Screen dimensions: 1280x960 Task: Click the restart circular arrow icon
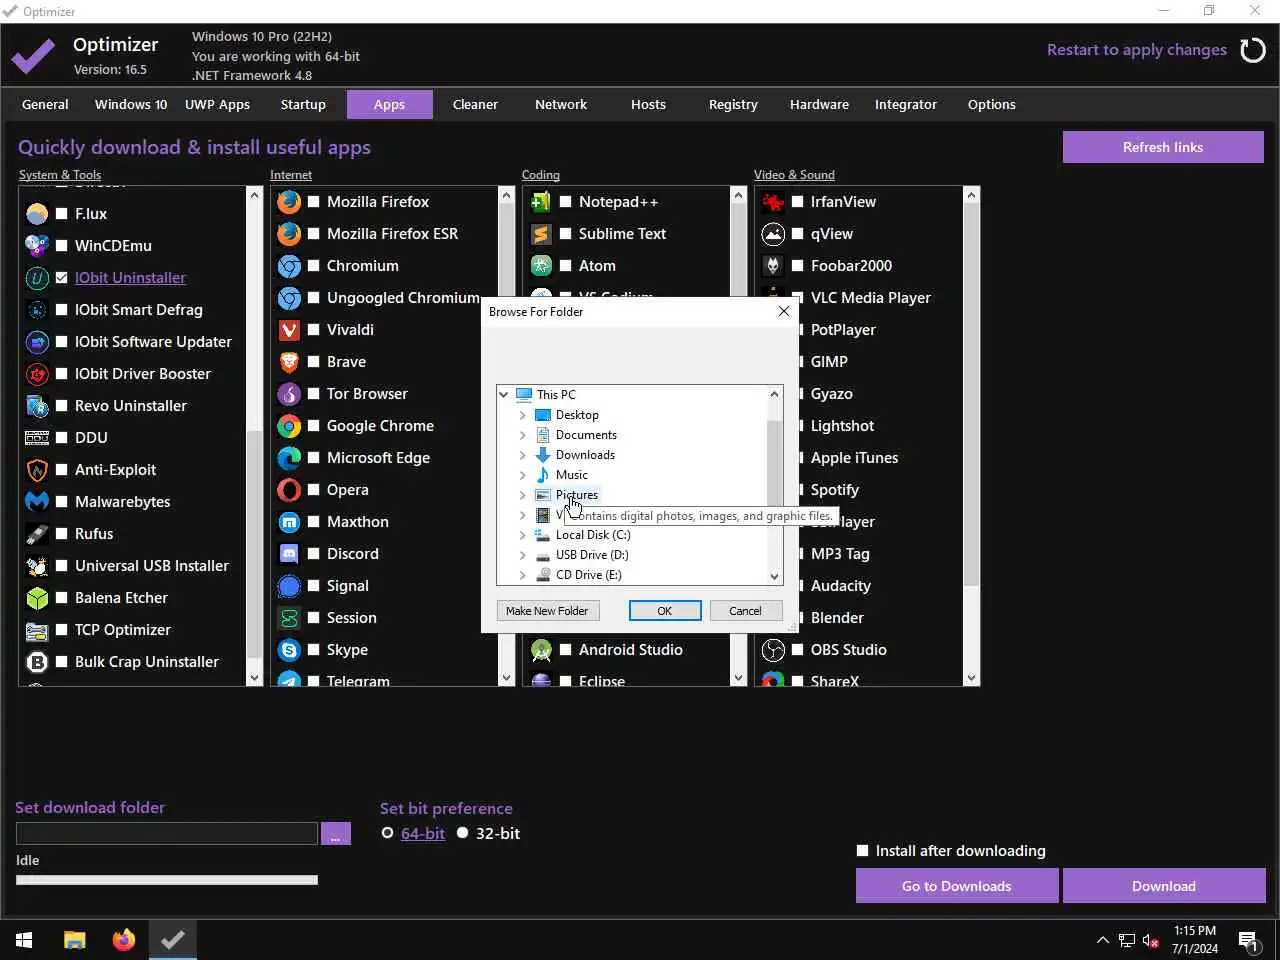tap(1253, 50)
